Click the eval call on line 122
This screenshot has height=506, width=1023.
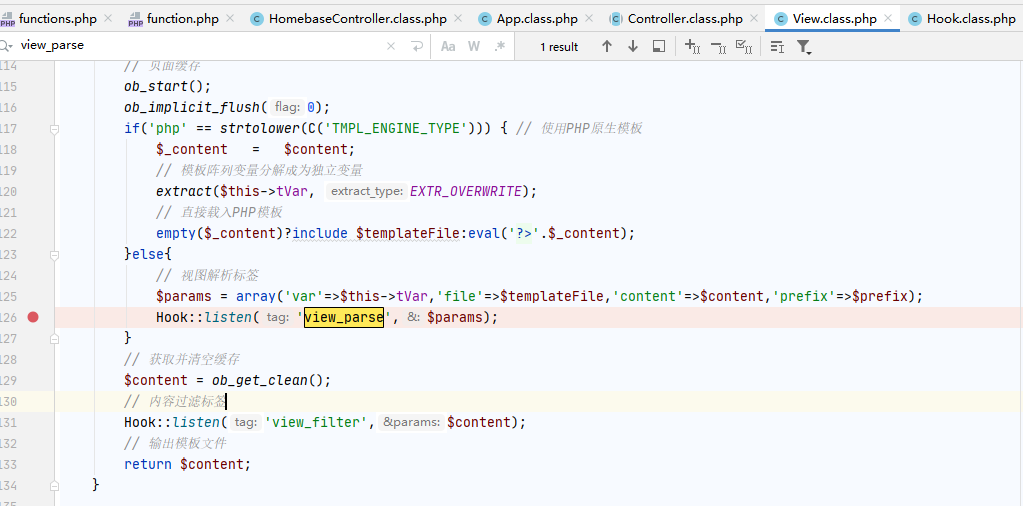(x=483, y=233)
